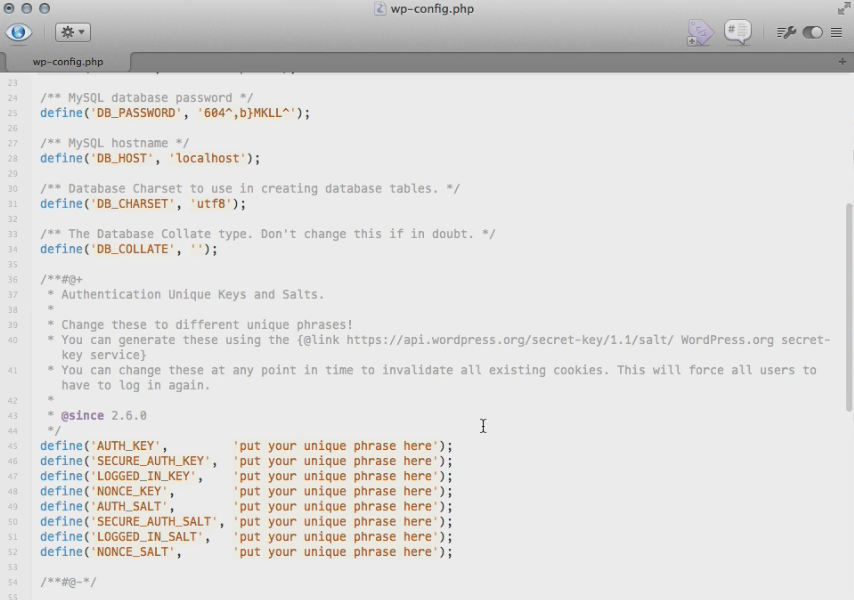Click the unique phrase string on the AUTH_KEY line
Screen dimensions: 854x600
(336, 446)
